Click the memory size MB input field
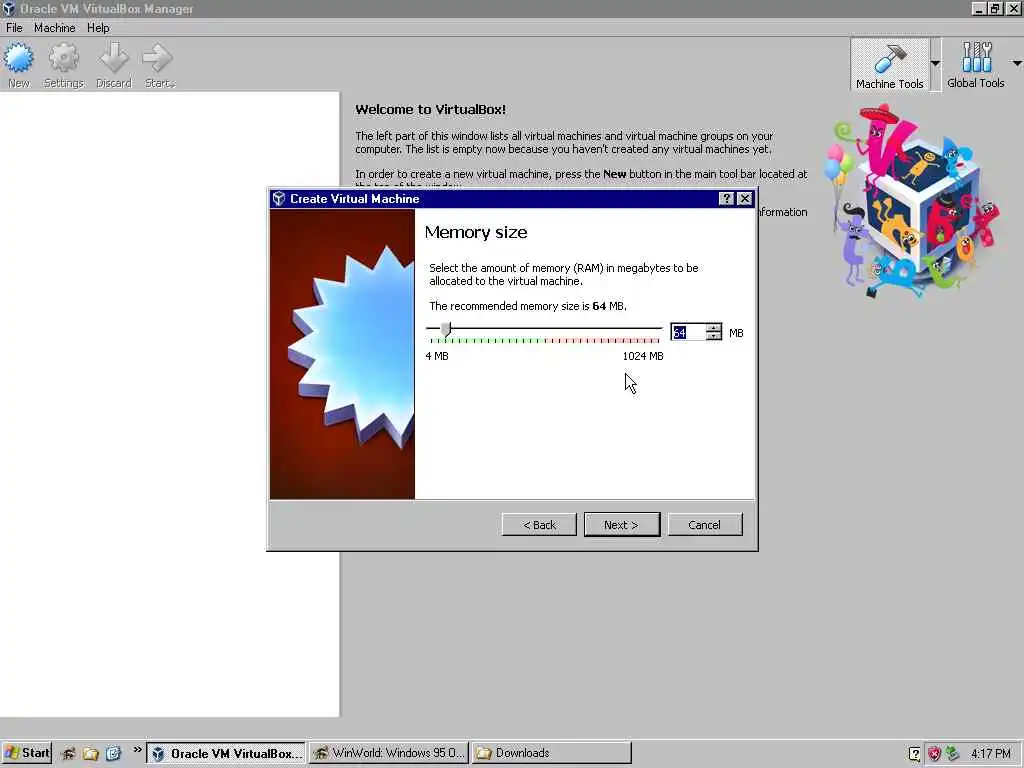 click(688, 332)
